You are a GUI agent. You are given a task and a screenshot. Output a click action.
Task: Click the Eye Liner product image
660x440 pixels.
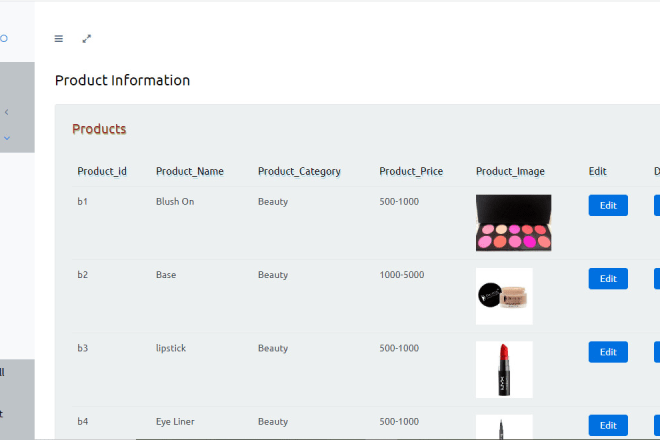(x=504, y=427)
